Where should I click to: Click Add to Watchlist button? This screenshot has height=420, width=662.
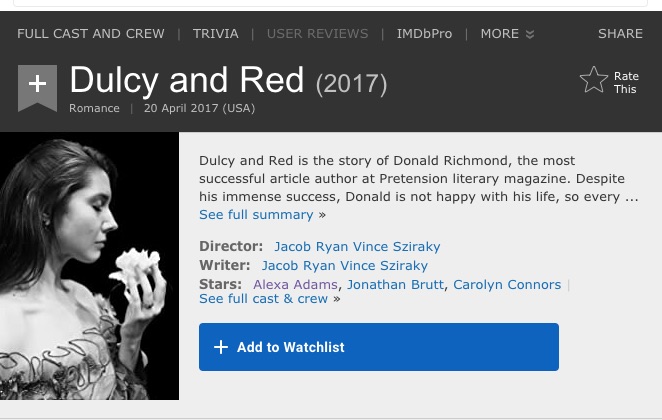pyautogui.click(x=379, y=347)
